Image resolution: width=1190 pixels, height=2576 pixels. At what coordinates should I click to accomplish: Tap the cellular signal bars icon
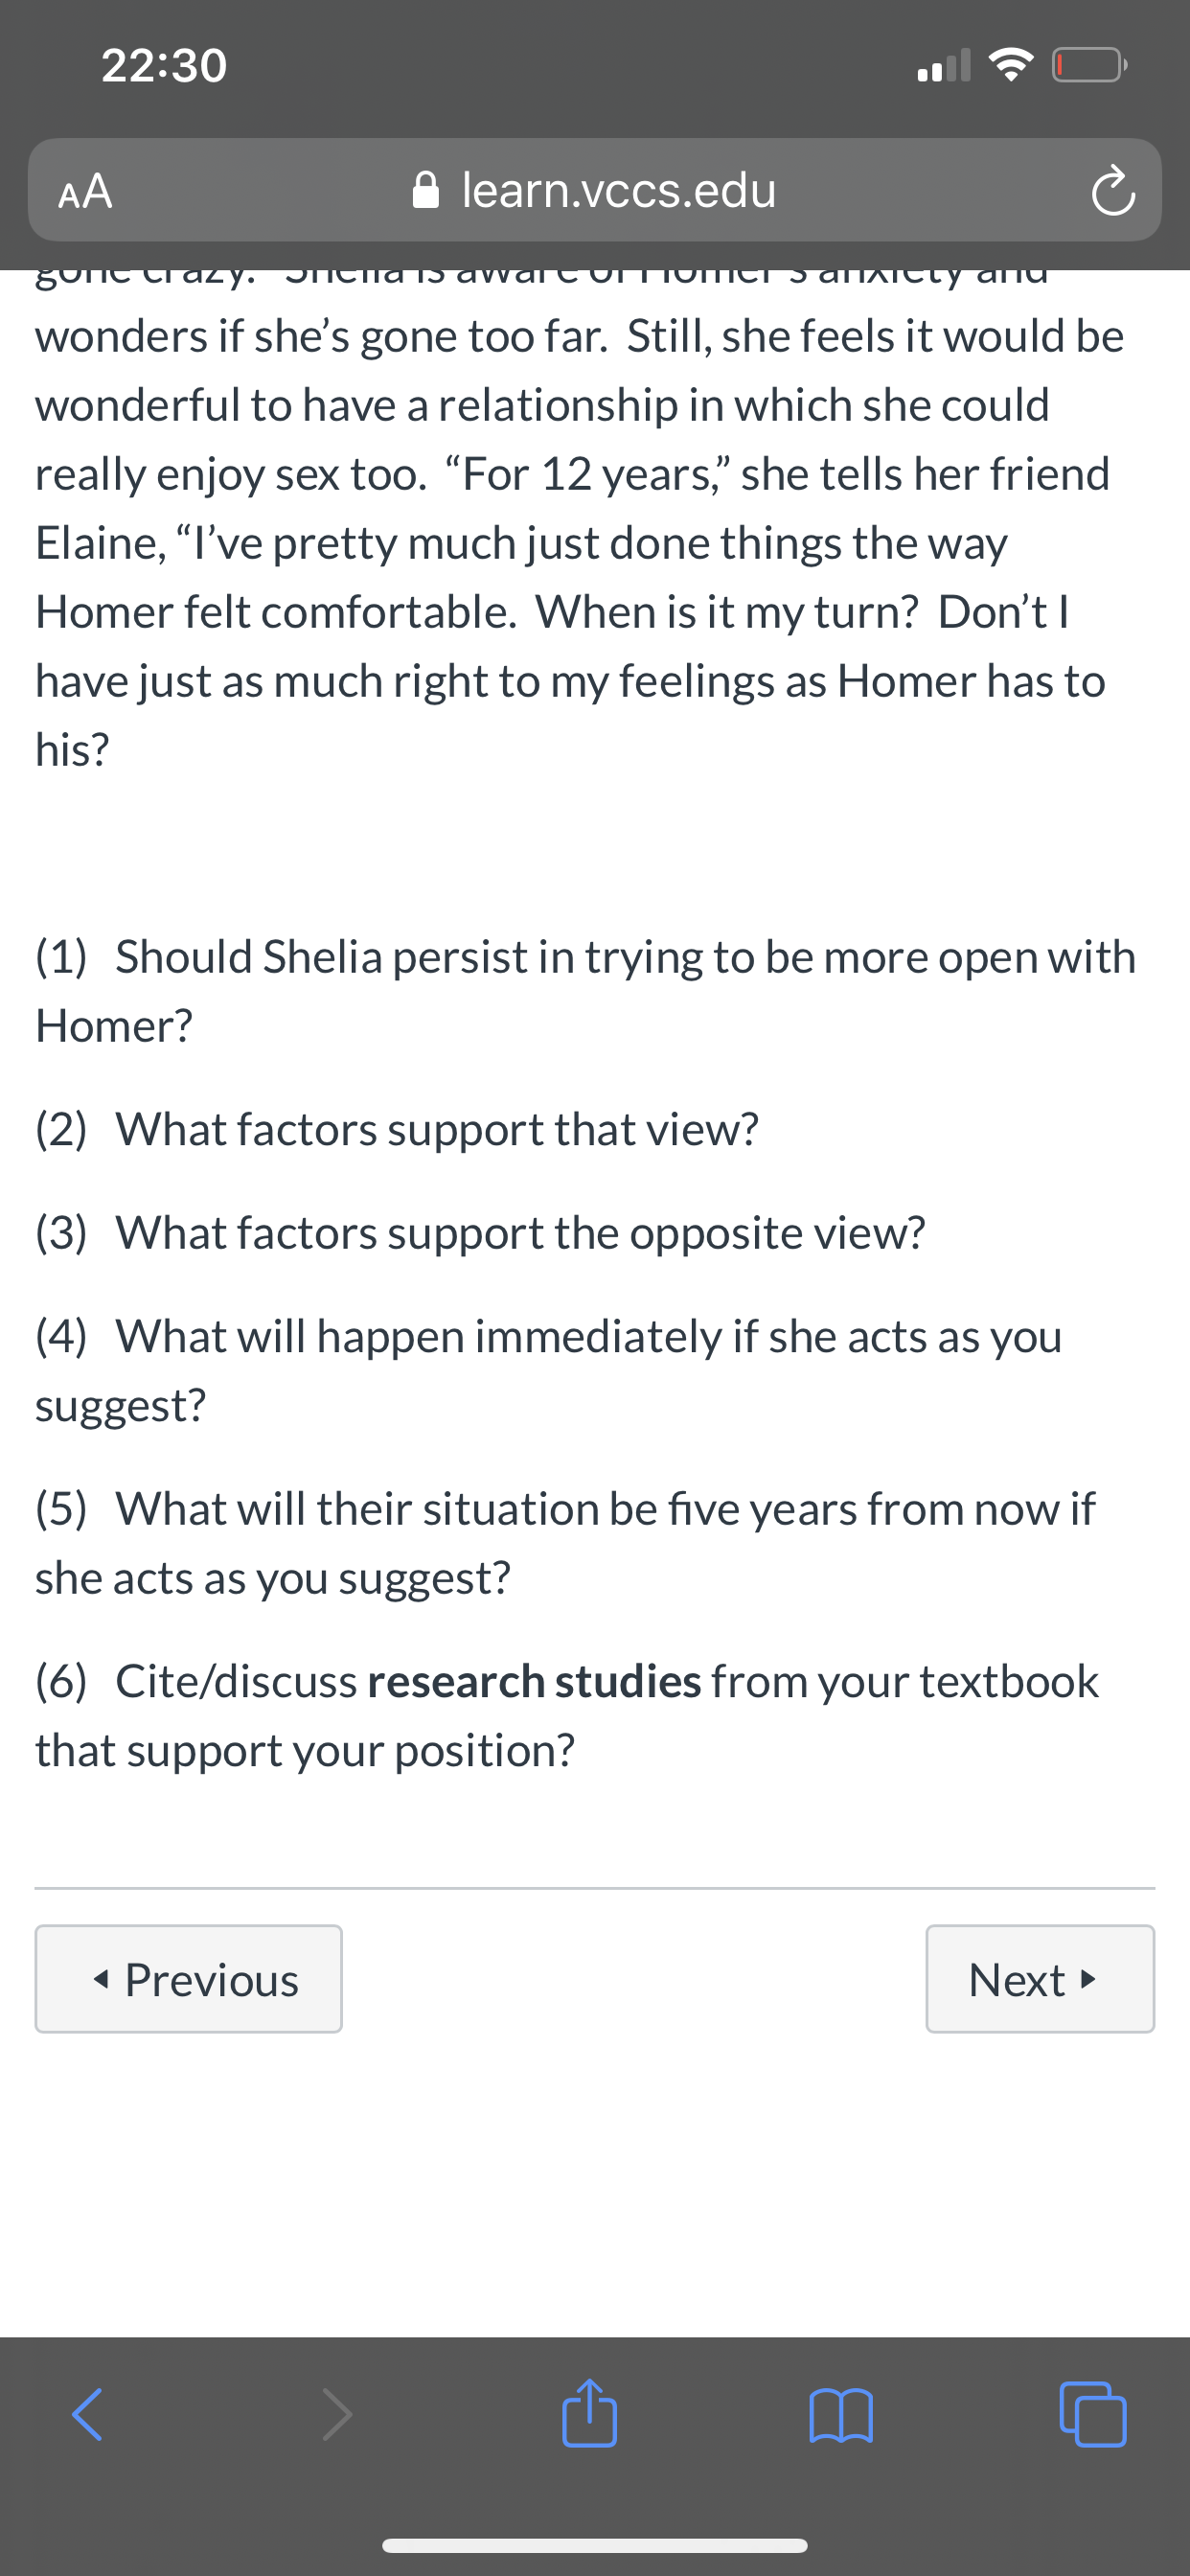pyautogui.click(x=943, y=65)
